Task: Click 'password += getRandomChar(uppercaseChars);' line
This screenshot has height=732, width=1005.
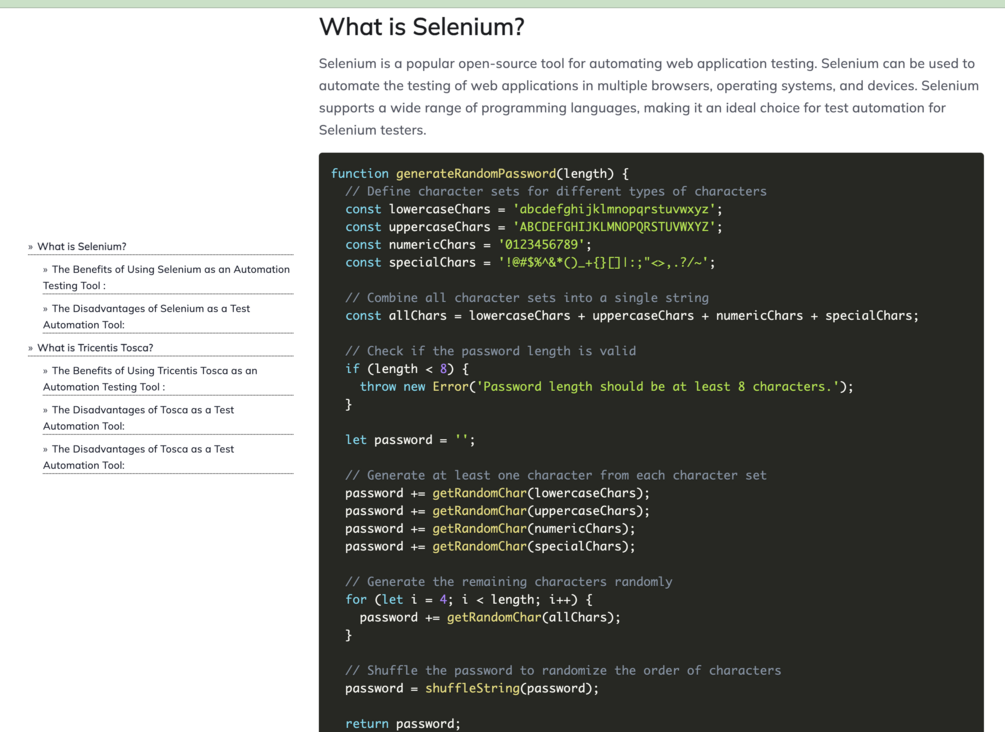Action: click(497, 511)
